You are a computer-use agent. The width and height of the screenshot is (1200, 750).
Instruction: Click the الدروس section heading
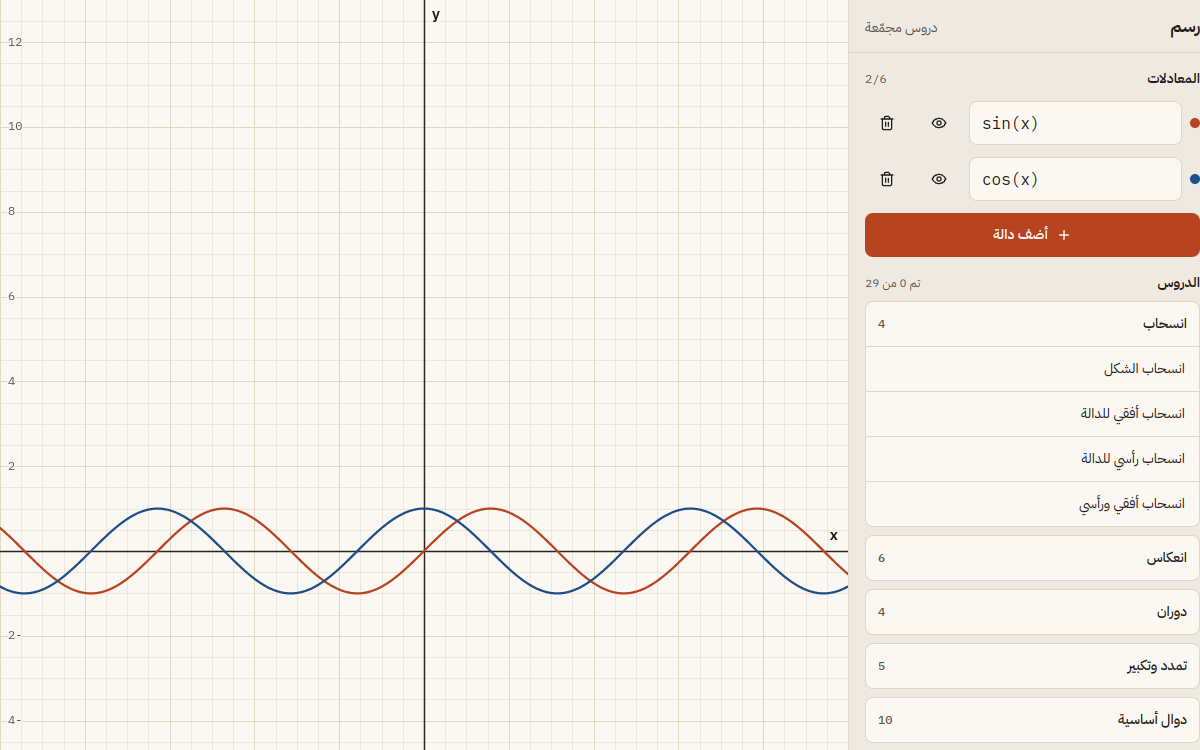click(1179, 283)
